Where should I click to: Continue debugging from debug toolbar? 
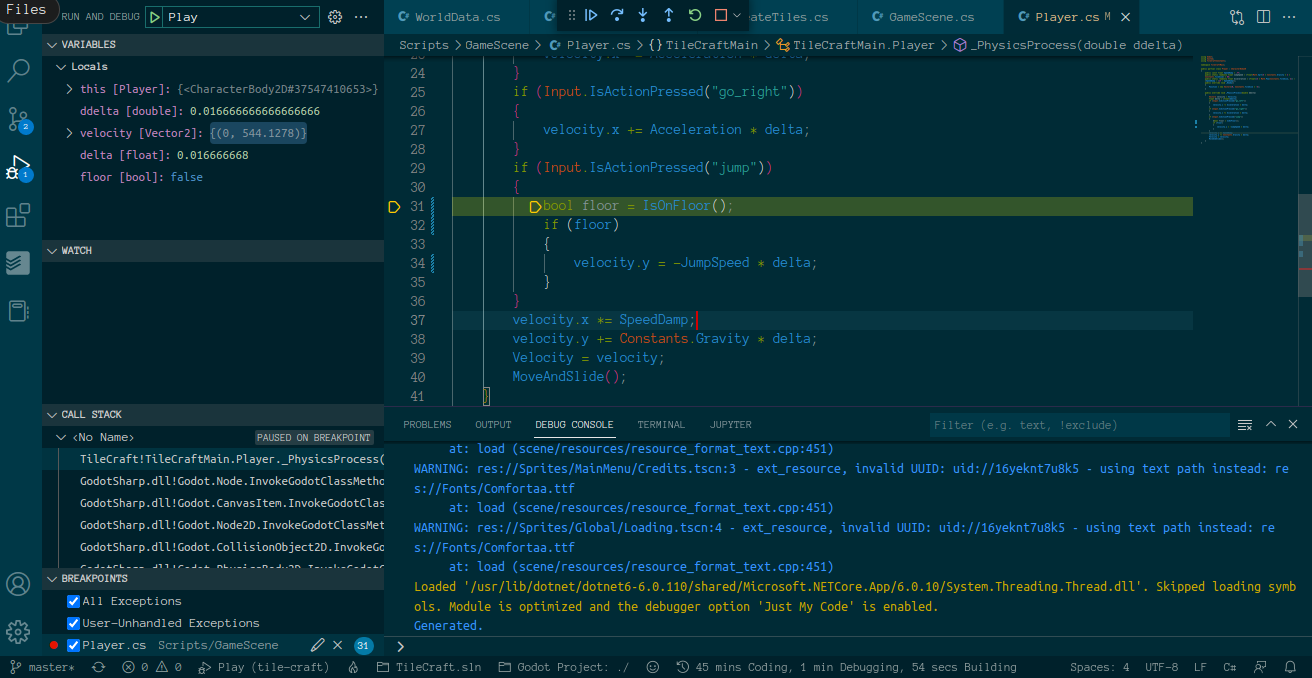pyautogui.click(x=591, y=15)
